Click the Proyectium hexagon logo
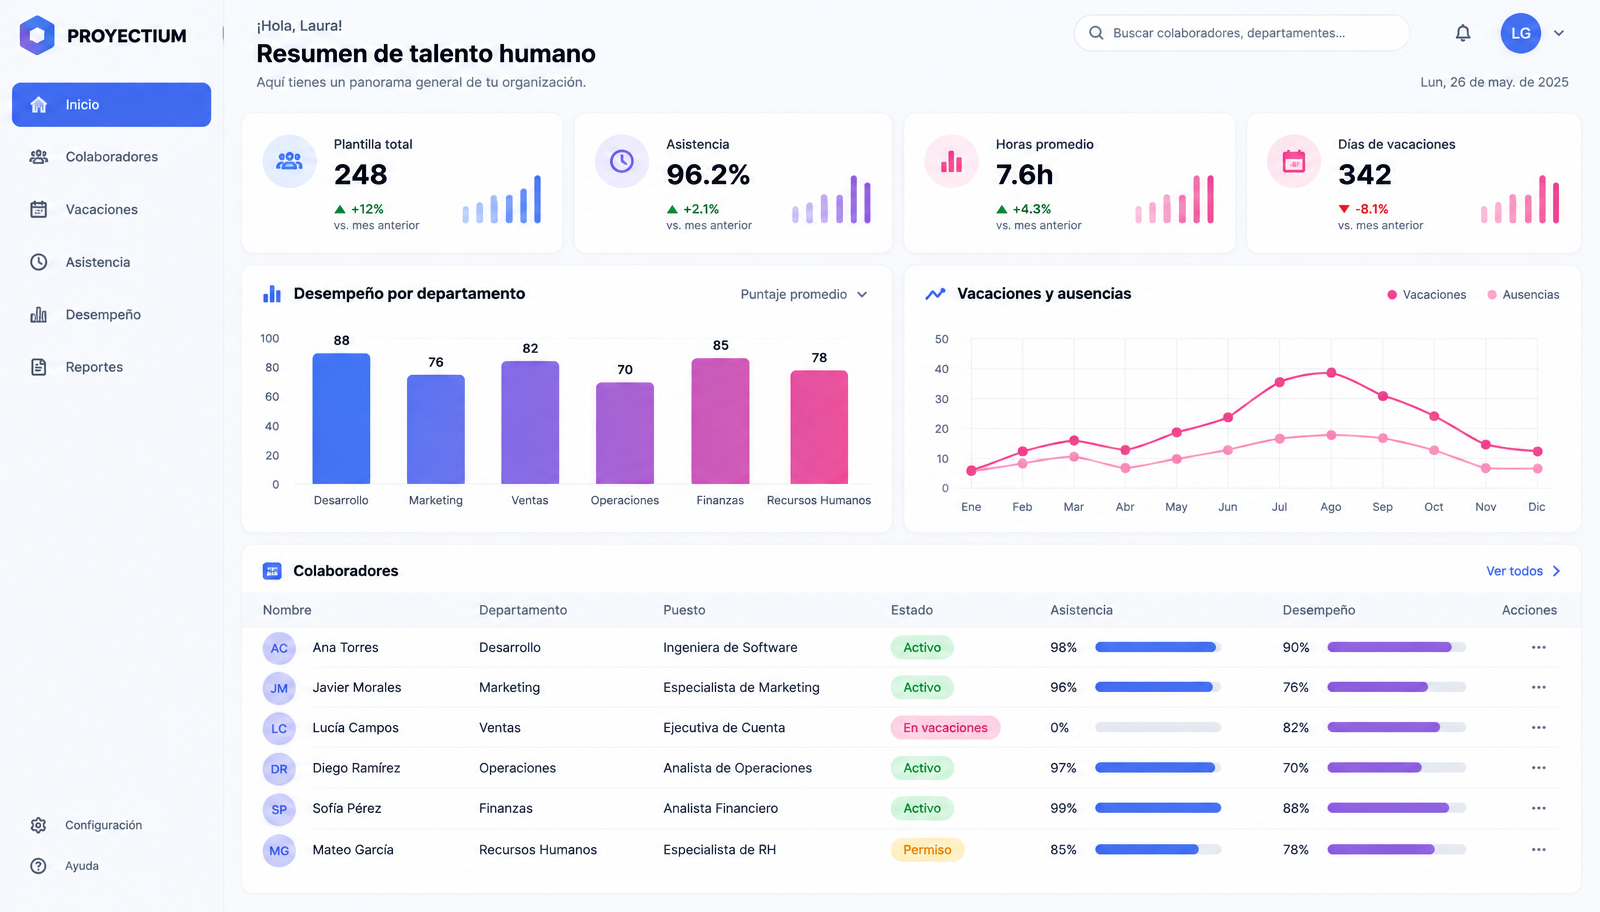The width and height of the screenshot is (1600, 912). click(37, 35)
